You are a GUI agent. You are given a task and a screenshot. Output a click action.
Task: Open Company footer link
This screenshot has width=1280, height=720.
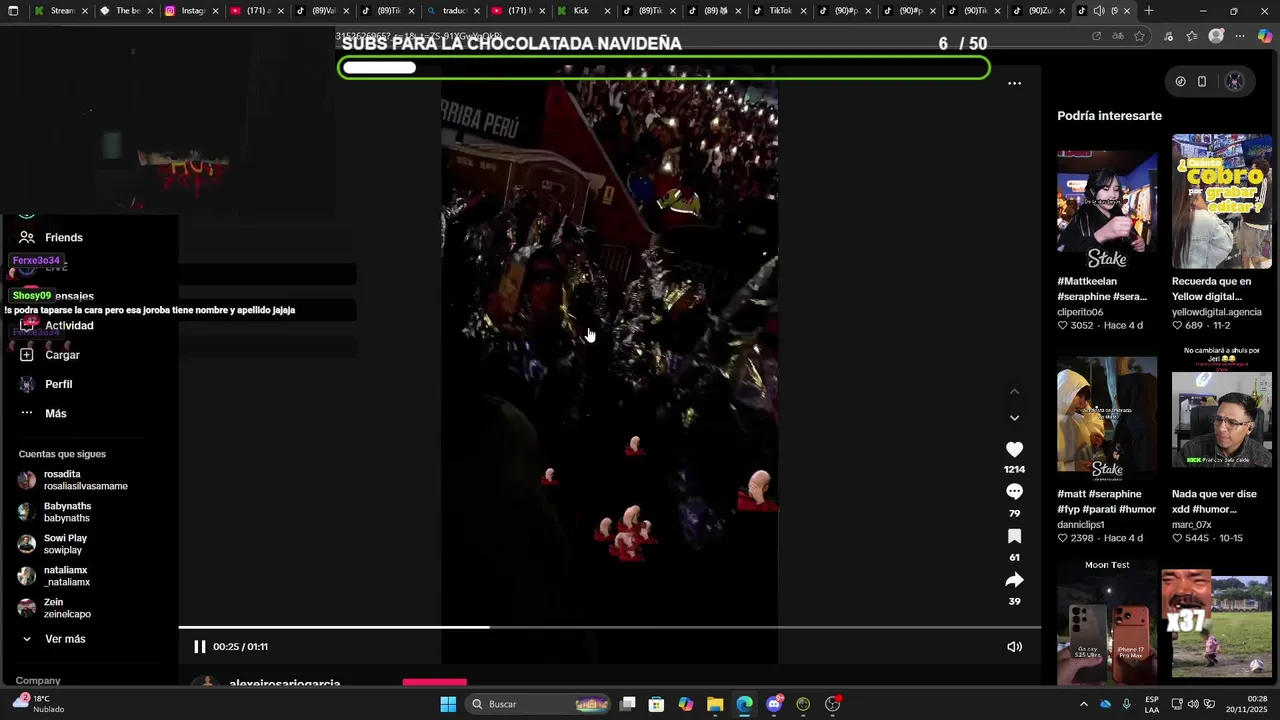pos(38,681)
